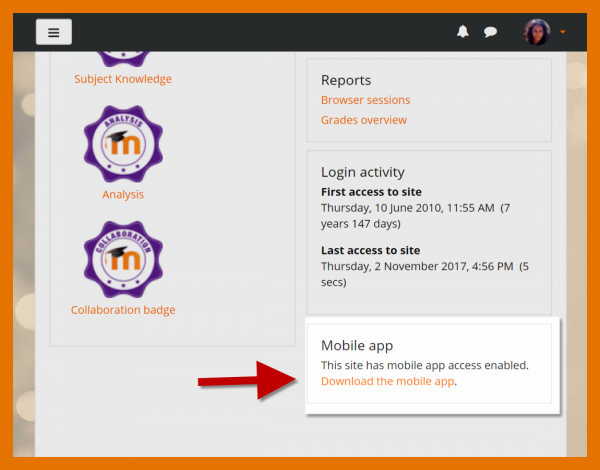Open the Browser sessions report
600x470 pixels.
click(x=365, y=100)
